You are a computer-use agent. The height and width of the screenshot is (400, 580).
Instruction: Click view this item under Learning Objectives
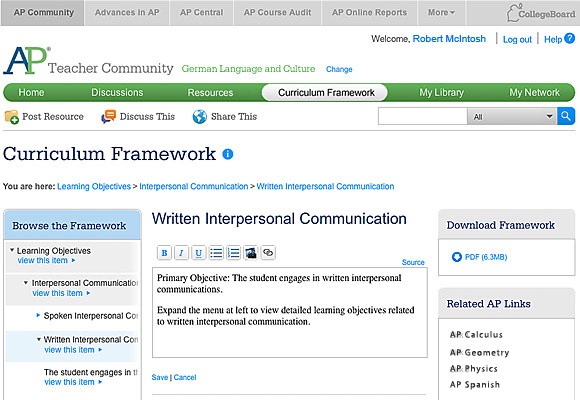click(x=46, y=260)
